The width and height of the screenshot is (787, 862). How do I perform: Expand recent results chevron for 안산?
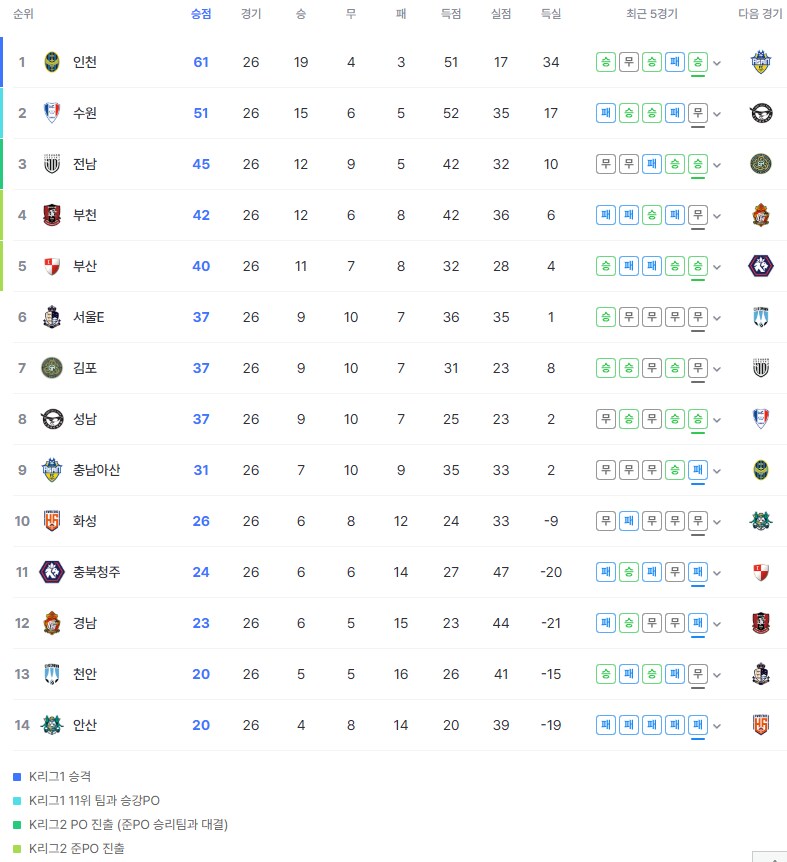(717, 726)
